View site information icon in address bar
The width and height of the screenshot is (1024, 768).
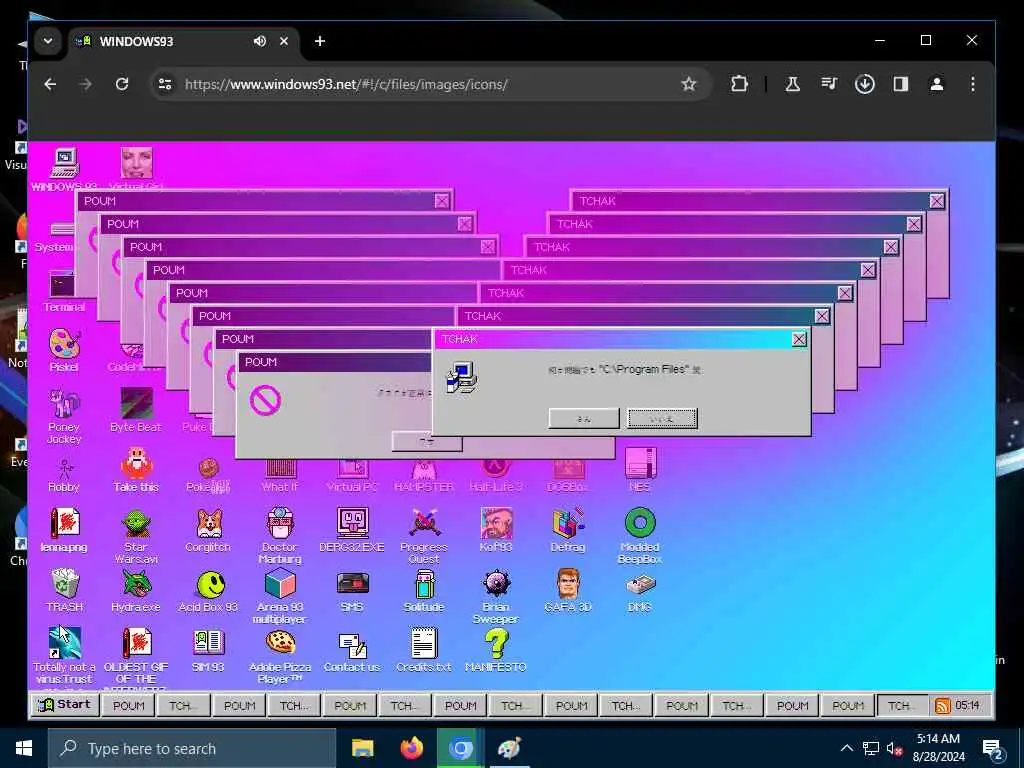click(165, 84)
